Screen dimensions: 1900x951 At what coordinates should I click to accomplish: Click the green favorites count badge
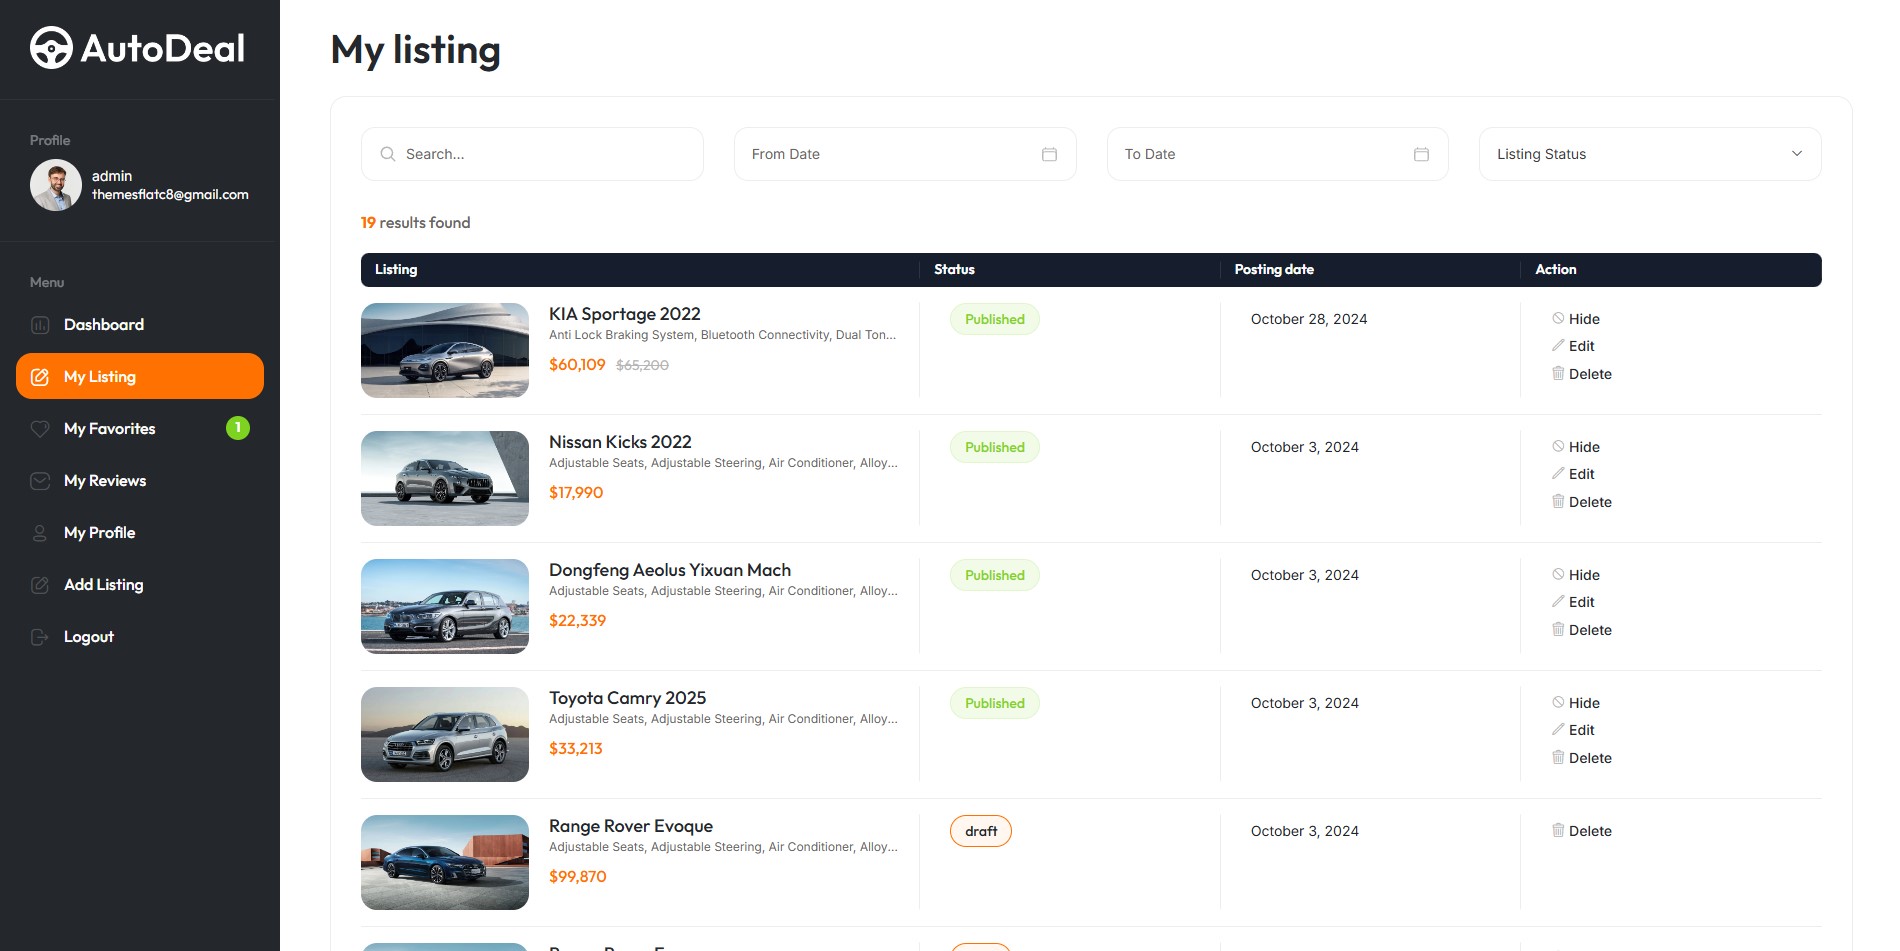coord(238,428)
